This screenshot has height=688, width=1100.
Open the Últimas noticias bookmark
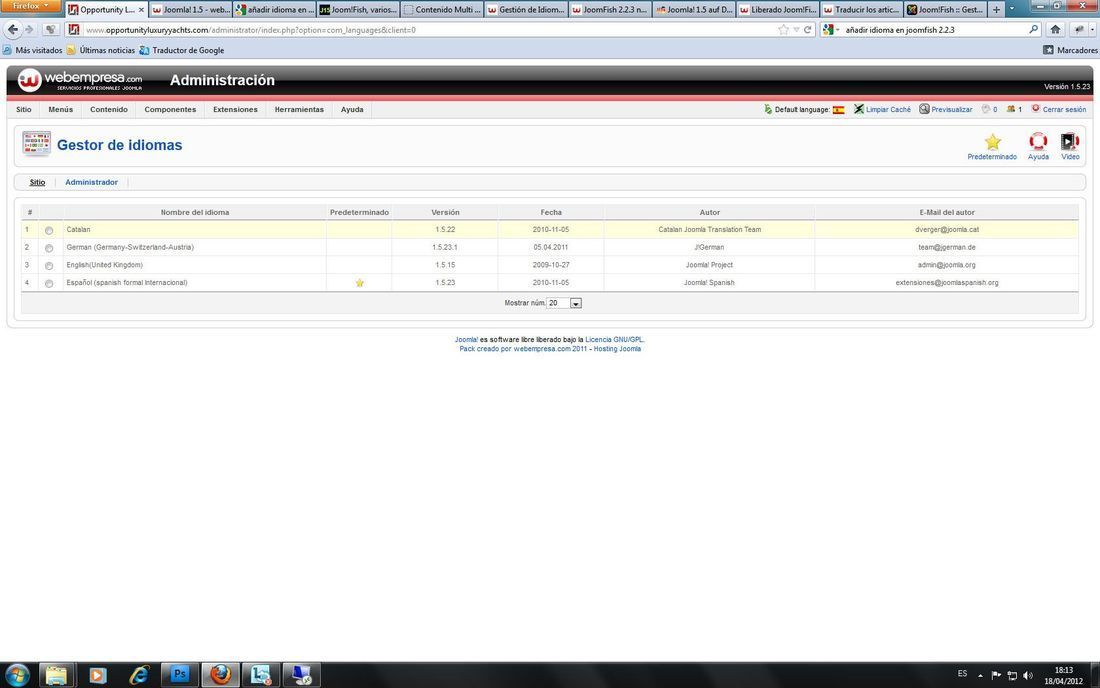(100, 50)
